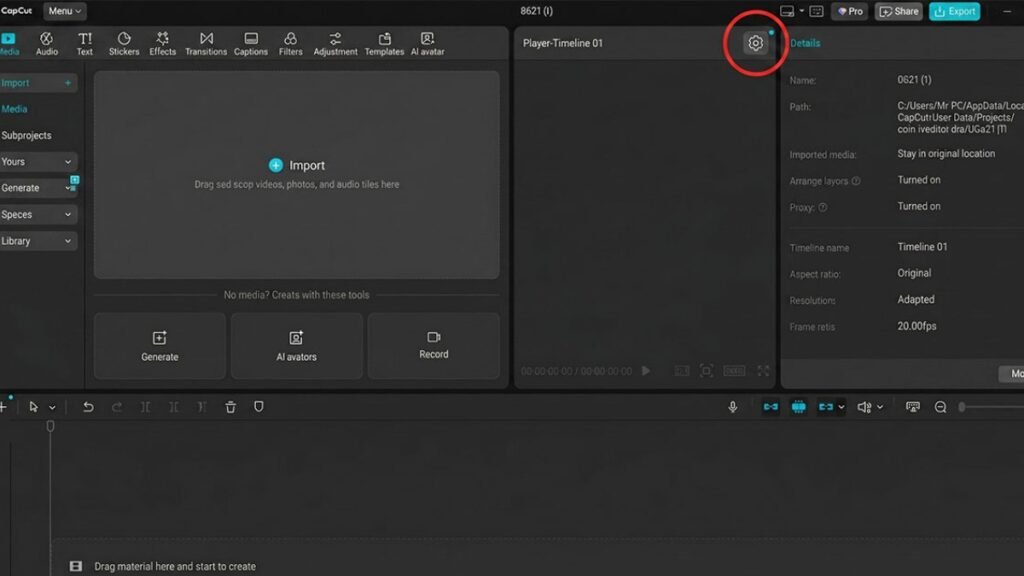Open the keyboard shortcuts icon
This screenshot has height=576, width=1024.
pos(816,11)
